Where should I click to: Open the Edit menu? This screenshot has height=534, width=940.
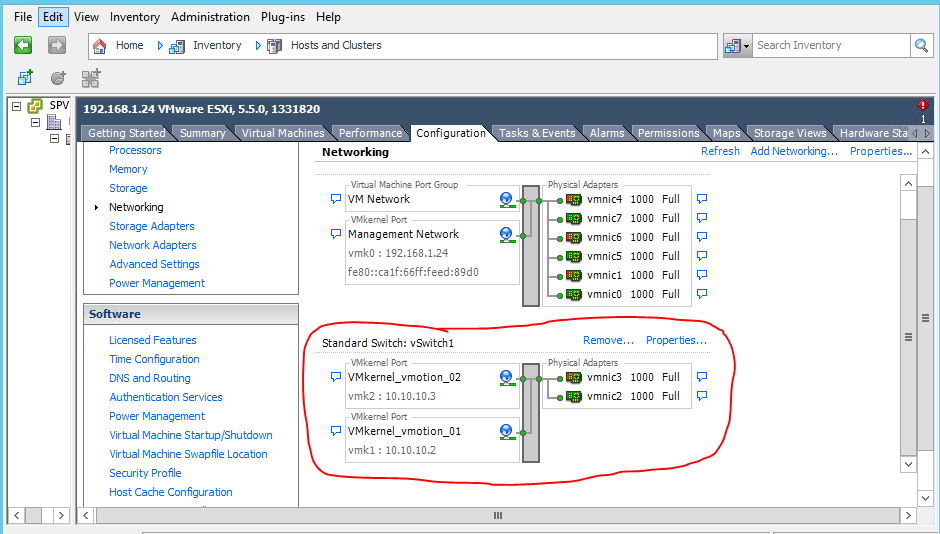pos(53,17)
